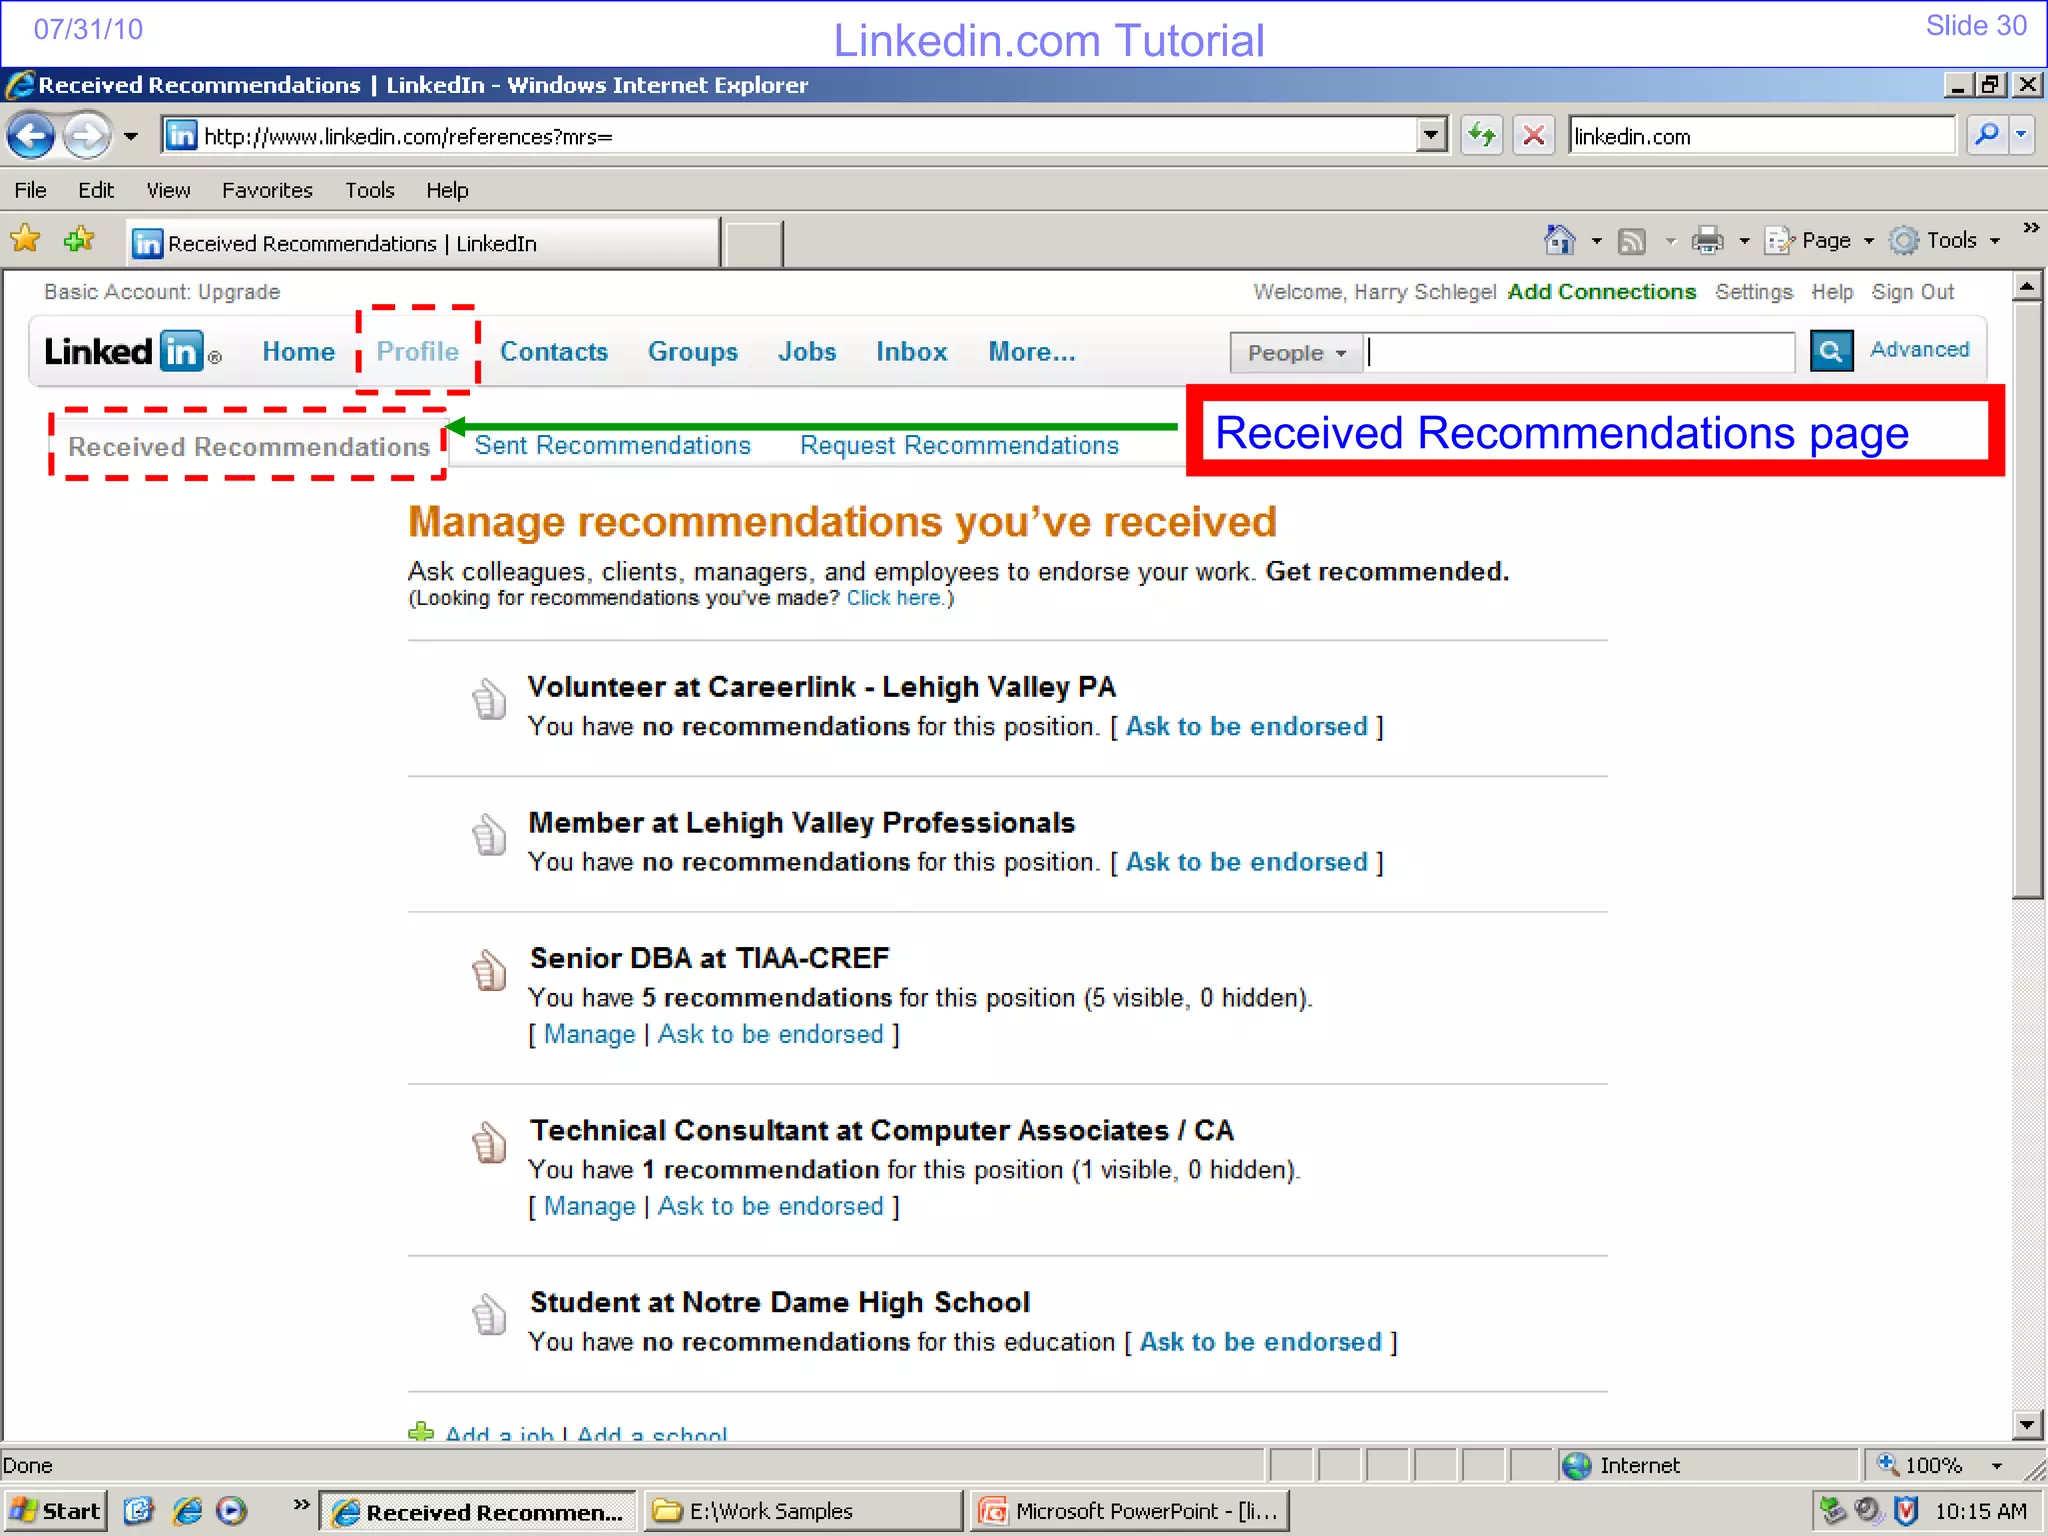Select the Received Recommendations tab

point(249,447)
